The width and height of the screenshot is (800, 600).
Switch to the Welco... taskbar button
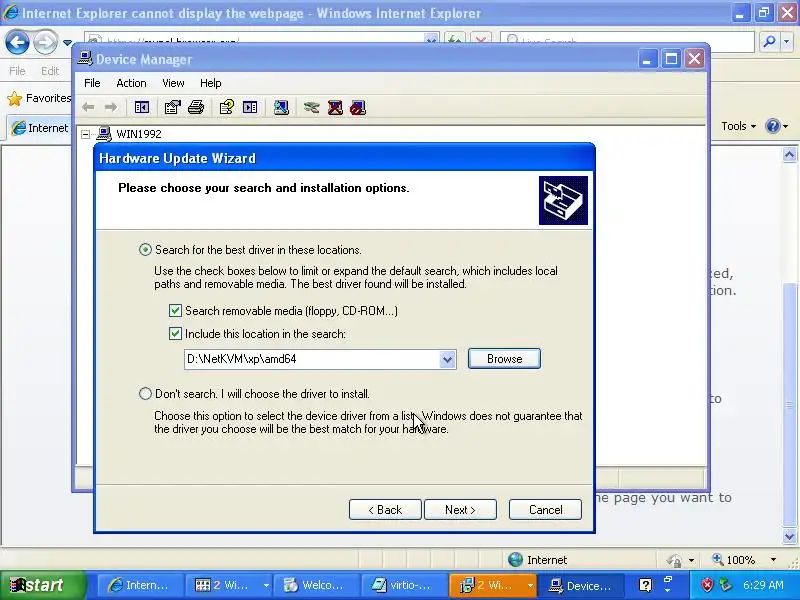coord(316,585)
